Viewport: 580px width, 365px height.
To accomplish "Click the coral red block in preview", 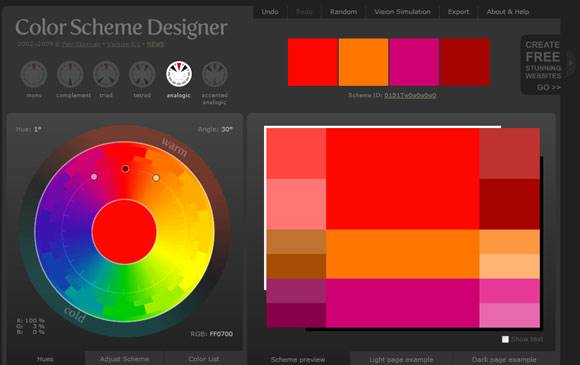I will (x=296, y=153).
